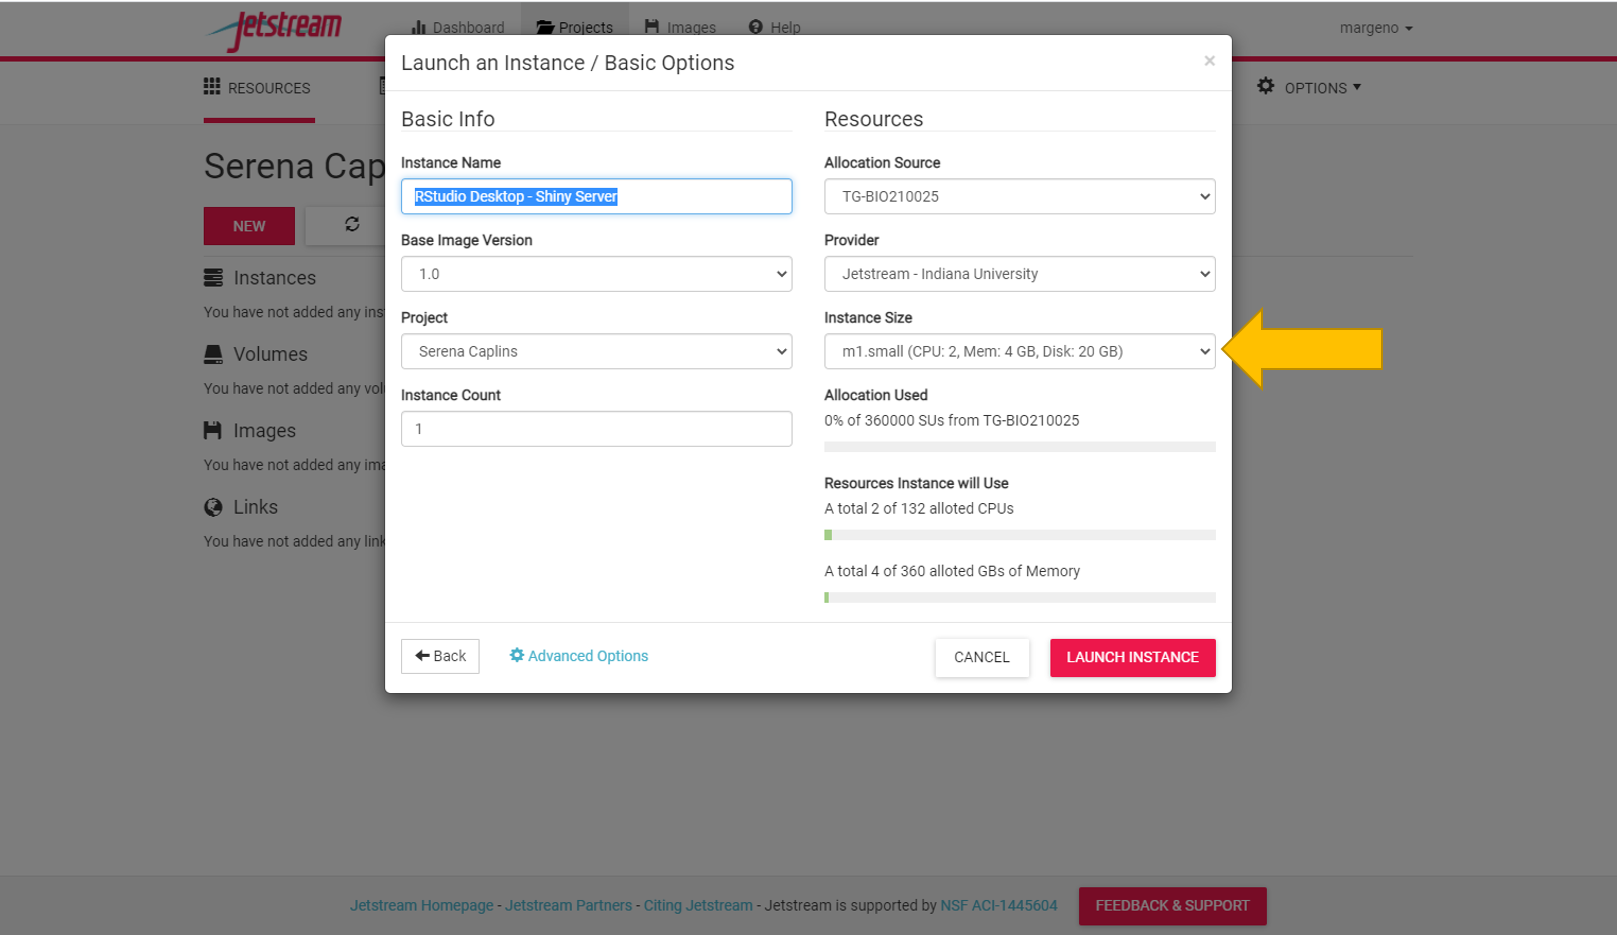Click the Instances heading
Image resolution: width=1617 pixels, height=935 pixels.
point(274,278)
